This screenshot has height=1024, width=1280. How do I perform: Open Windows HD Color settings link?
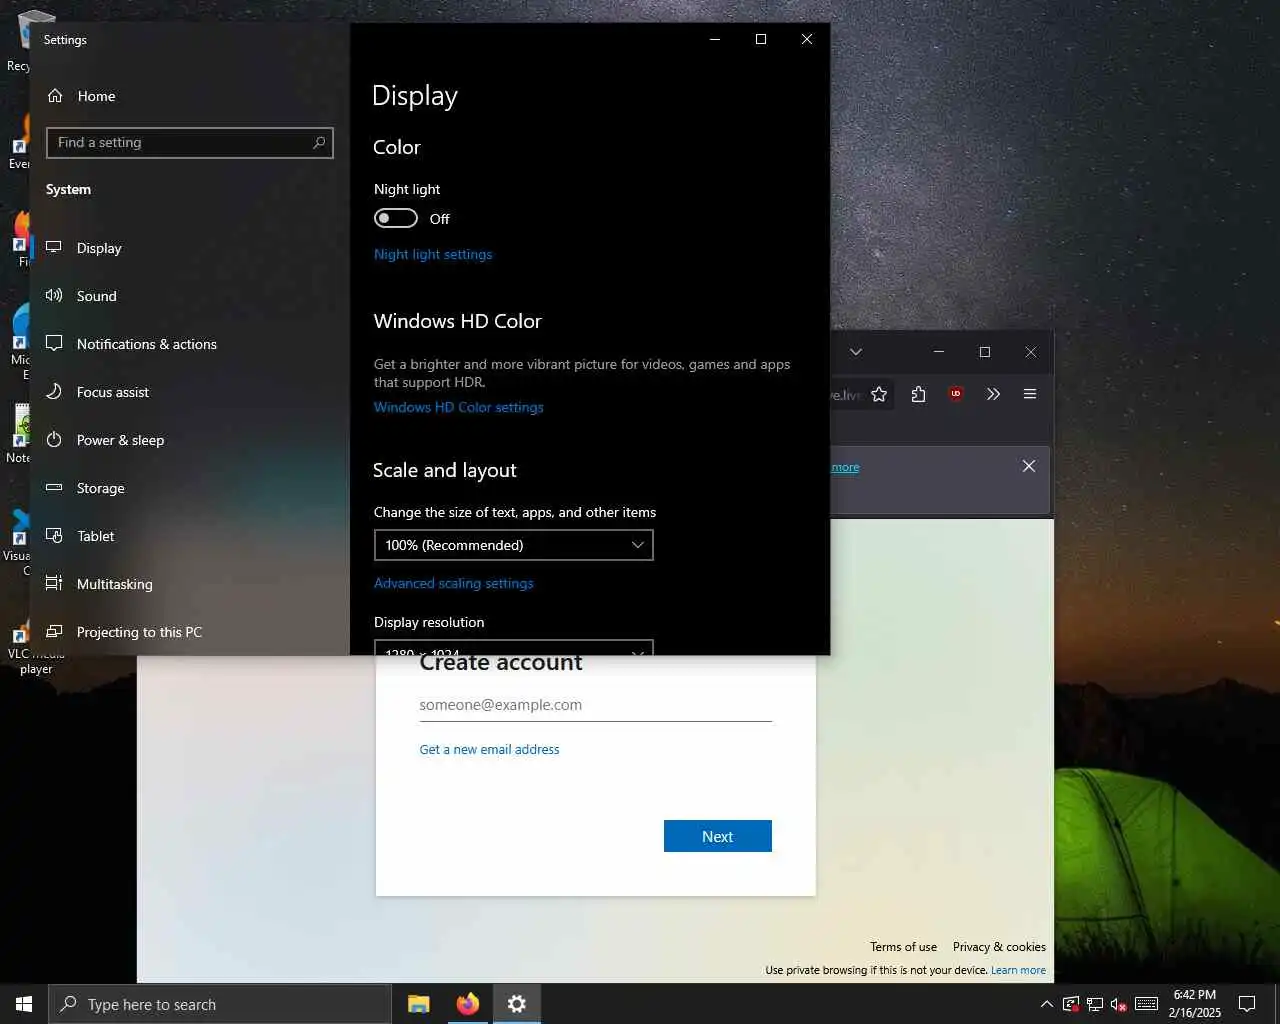tap(459, 407)
